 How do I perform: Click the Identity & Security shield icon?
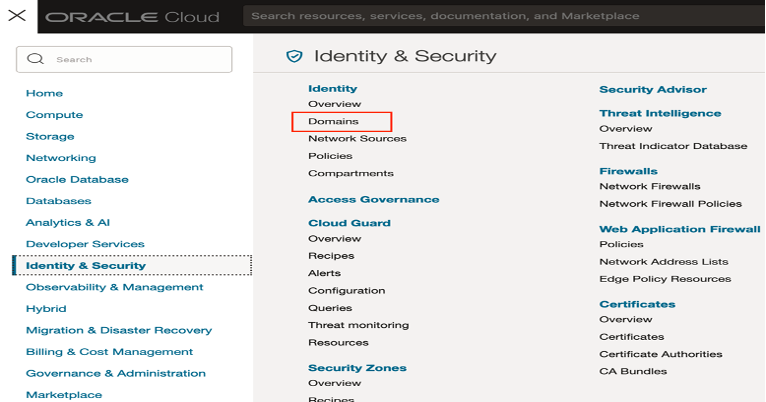point(294,56)
